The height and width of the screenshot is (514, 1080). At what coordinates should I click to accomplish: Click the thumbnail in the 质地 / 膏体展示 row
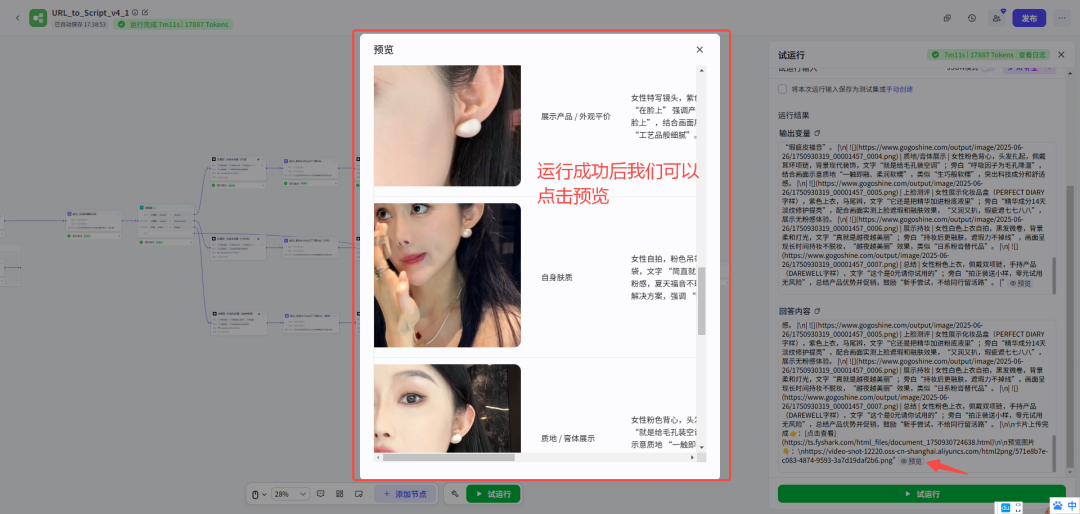click(x=447, y=408)
